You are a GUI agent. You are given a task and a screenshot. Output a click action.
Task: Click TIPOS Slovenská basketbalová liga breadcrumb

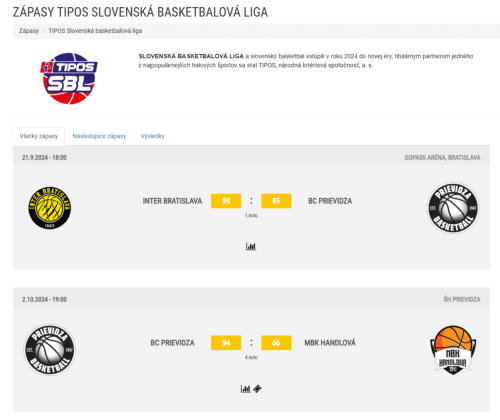point(95,31)
